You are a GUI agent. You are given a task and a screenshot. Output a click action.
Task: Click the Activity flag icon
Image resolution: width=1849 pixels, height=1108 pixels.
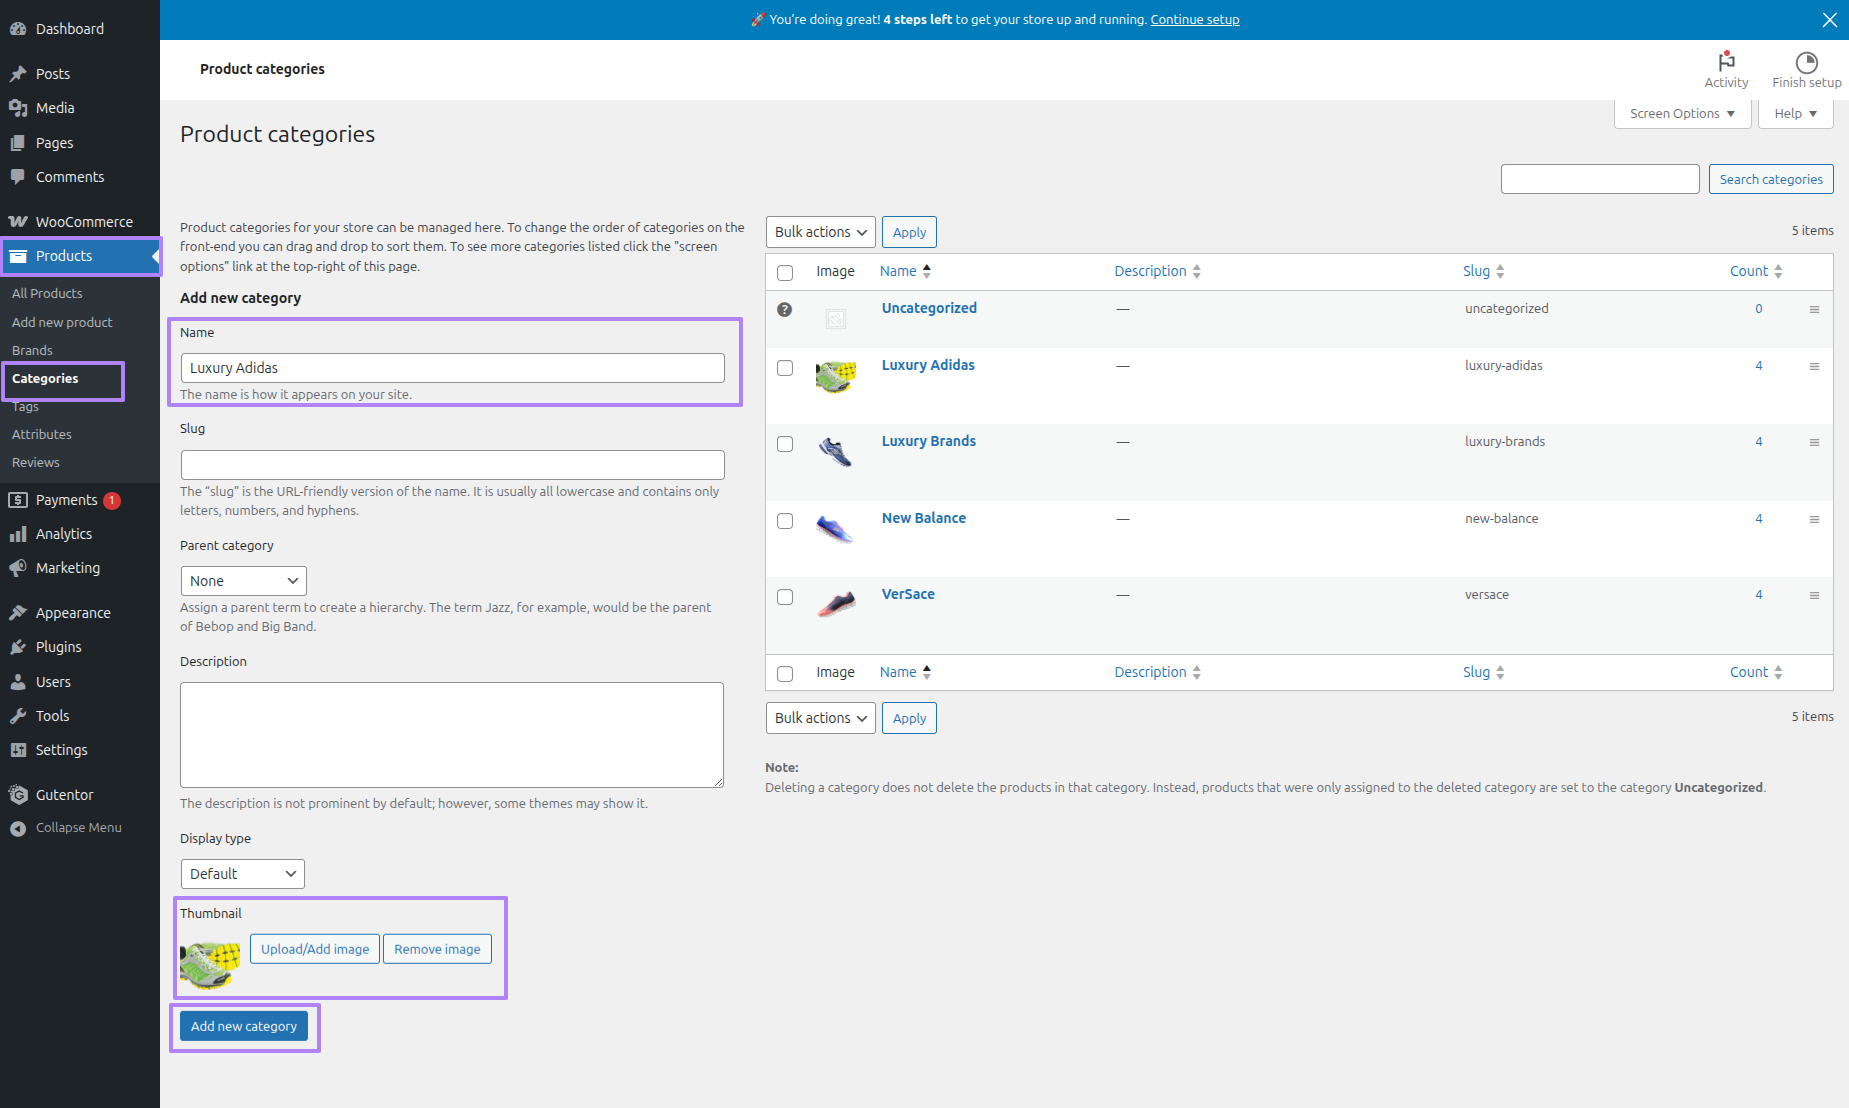tap(1726, 62)
